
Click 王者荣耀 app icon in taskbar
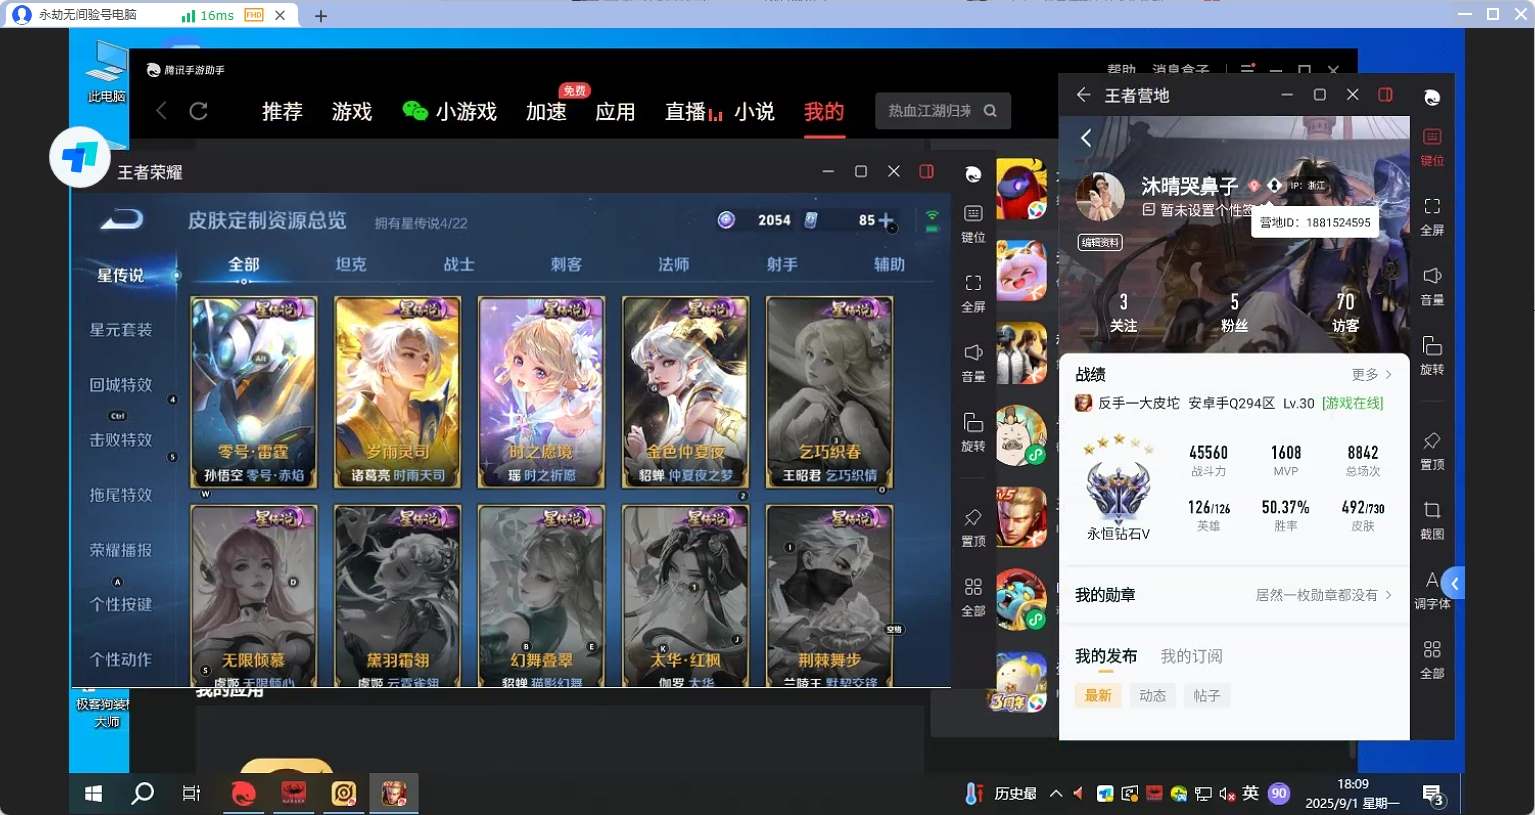(x=394, y=794)
